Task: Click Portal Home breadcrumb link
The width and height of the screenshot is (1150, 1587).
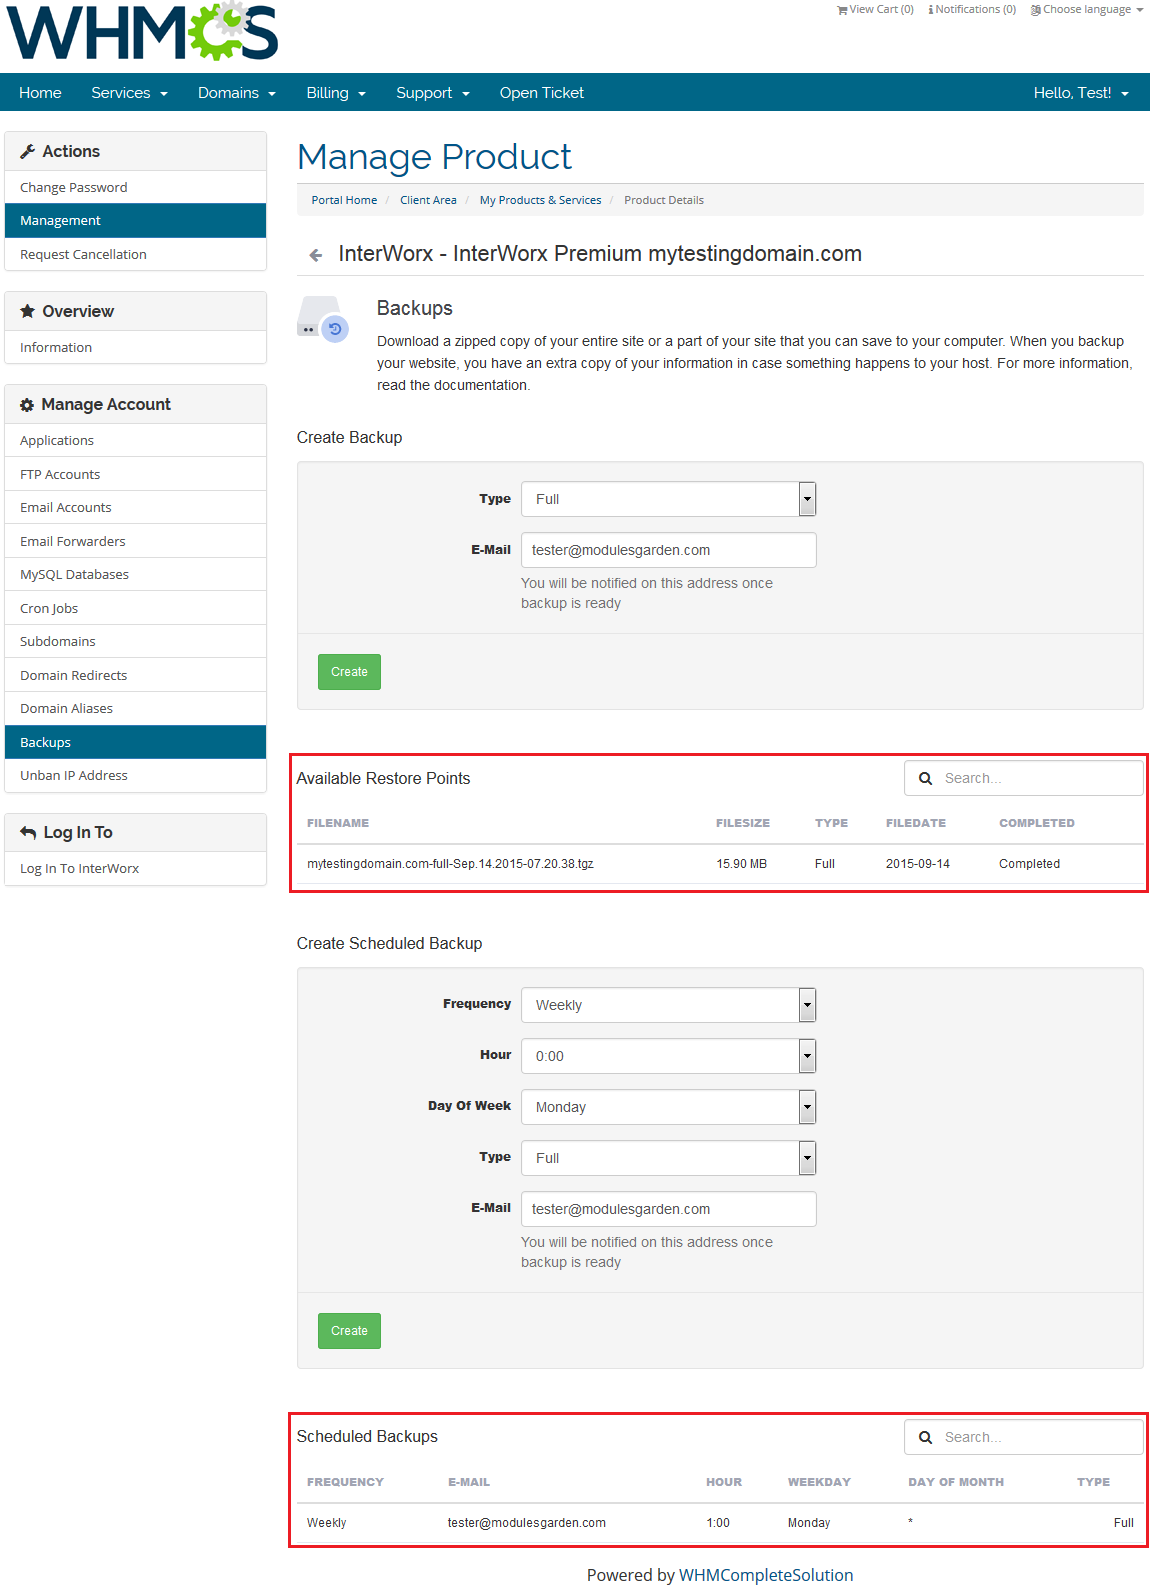Action: tap(344, 200)
